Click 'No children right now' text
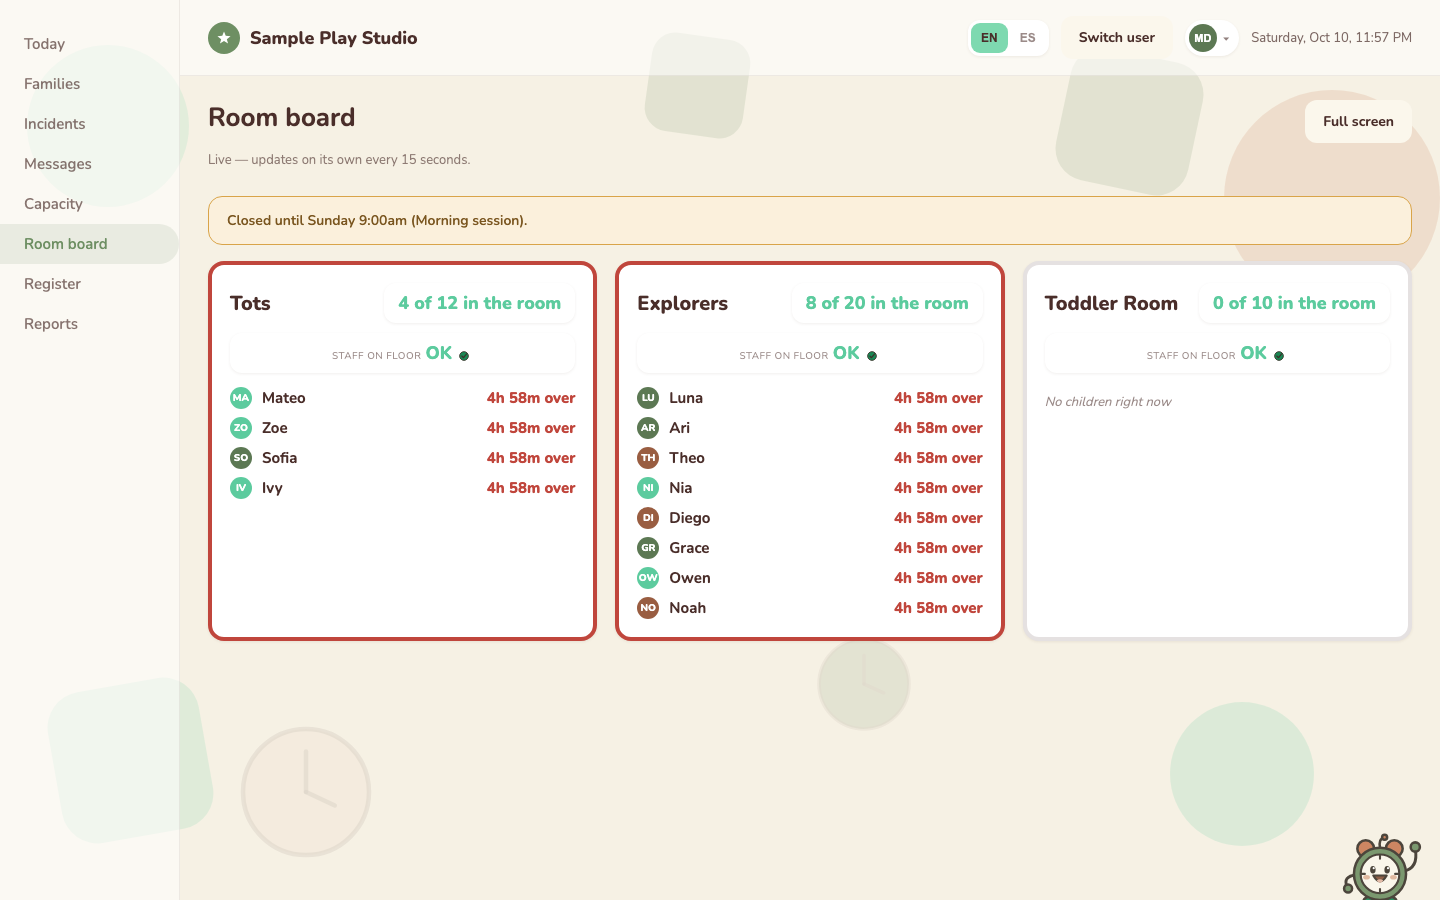Viewport: 1440px width, 900px height. (1108, 402)
